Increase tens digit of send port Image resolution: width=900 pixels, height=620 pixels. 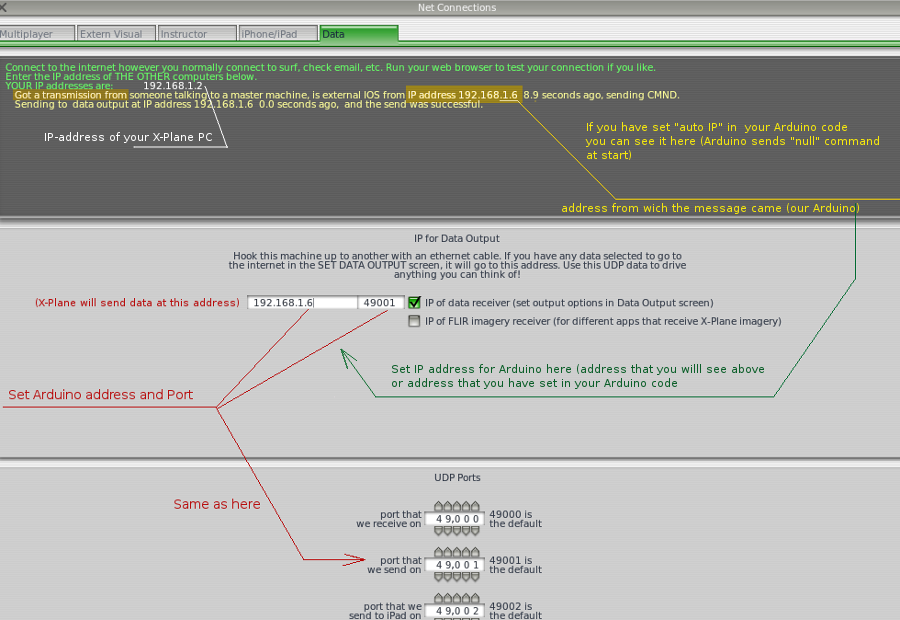coord(466,552)
